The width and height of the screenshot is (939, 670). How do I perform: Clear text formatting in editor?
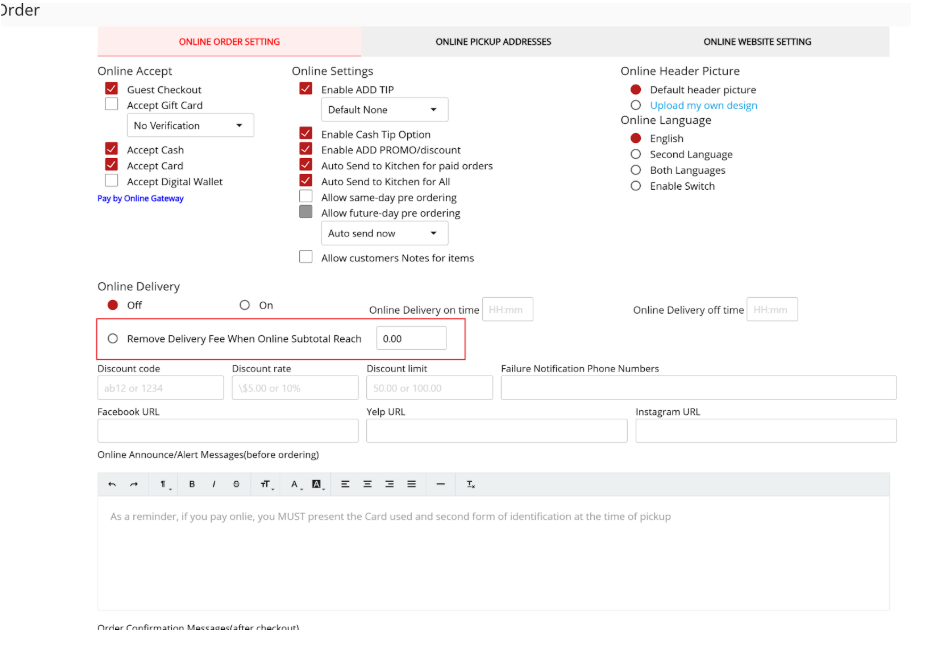click(x=471, y=484)
